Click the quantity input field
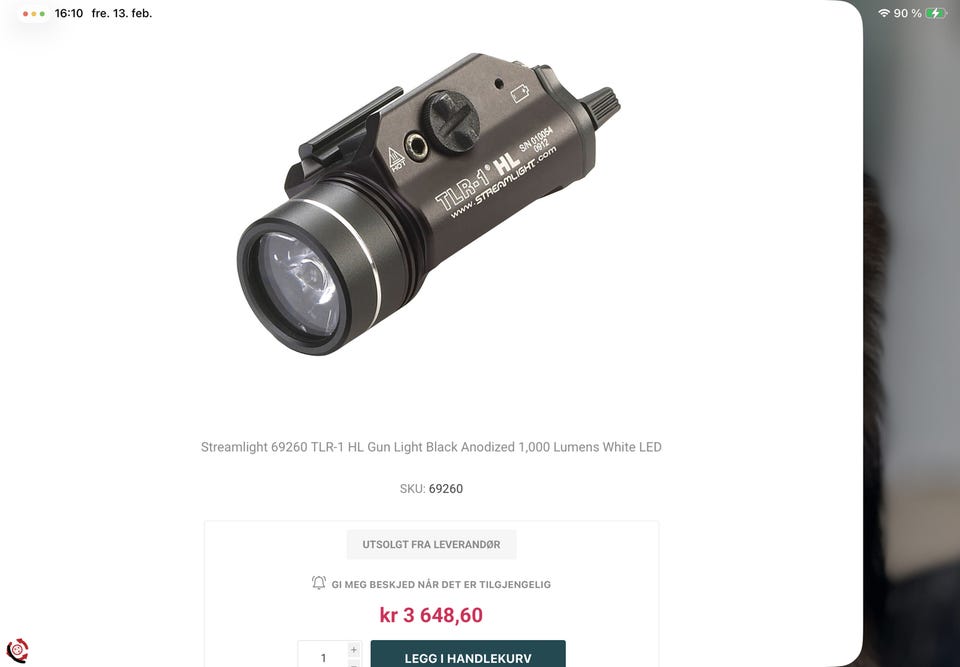 (x=323, y=655)
